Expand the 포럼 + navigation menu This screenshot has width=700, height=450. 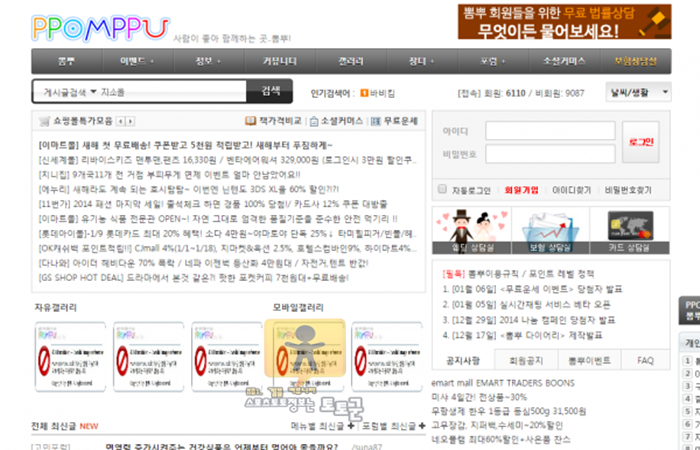[x=493, y=61]
